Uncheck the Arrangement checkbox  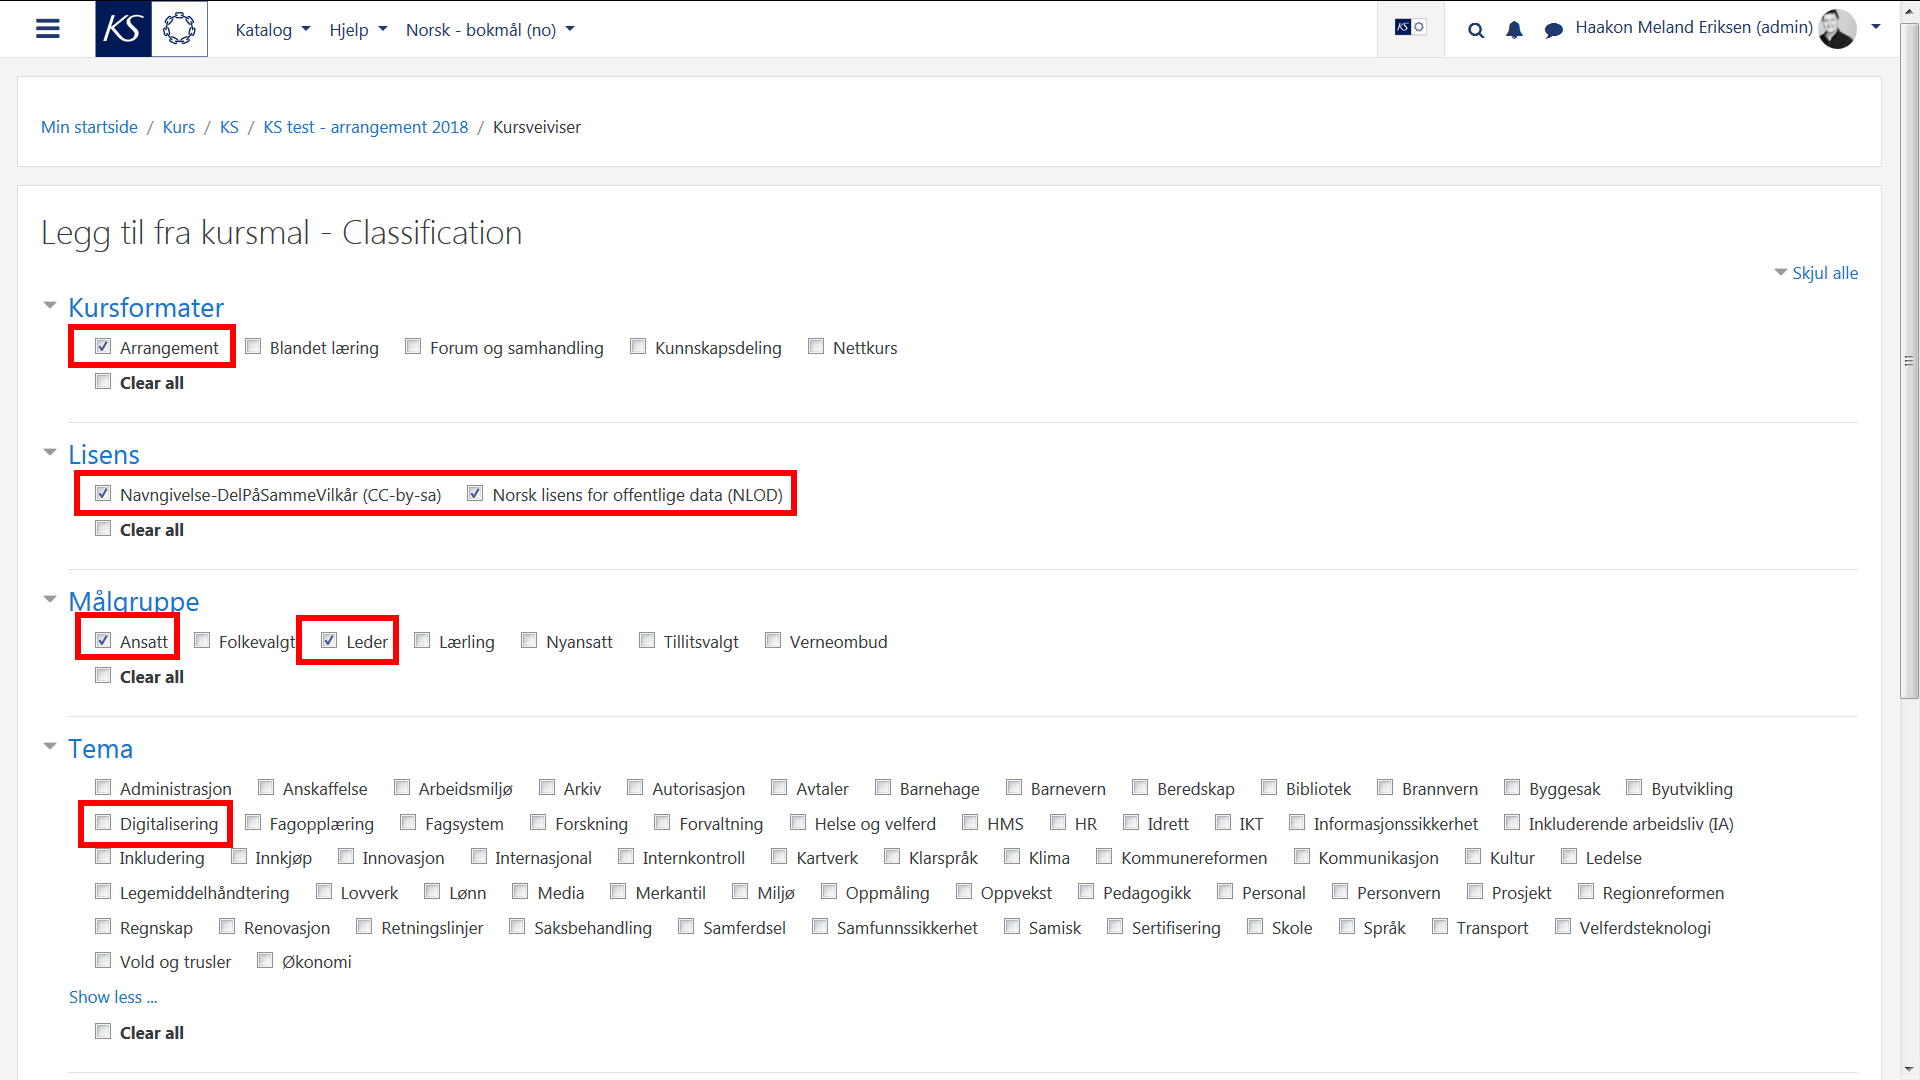point(103,347)
